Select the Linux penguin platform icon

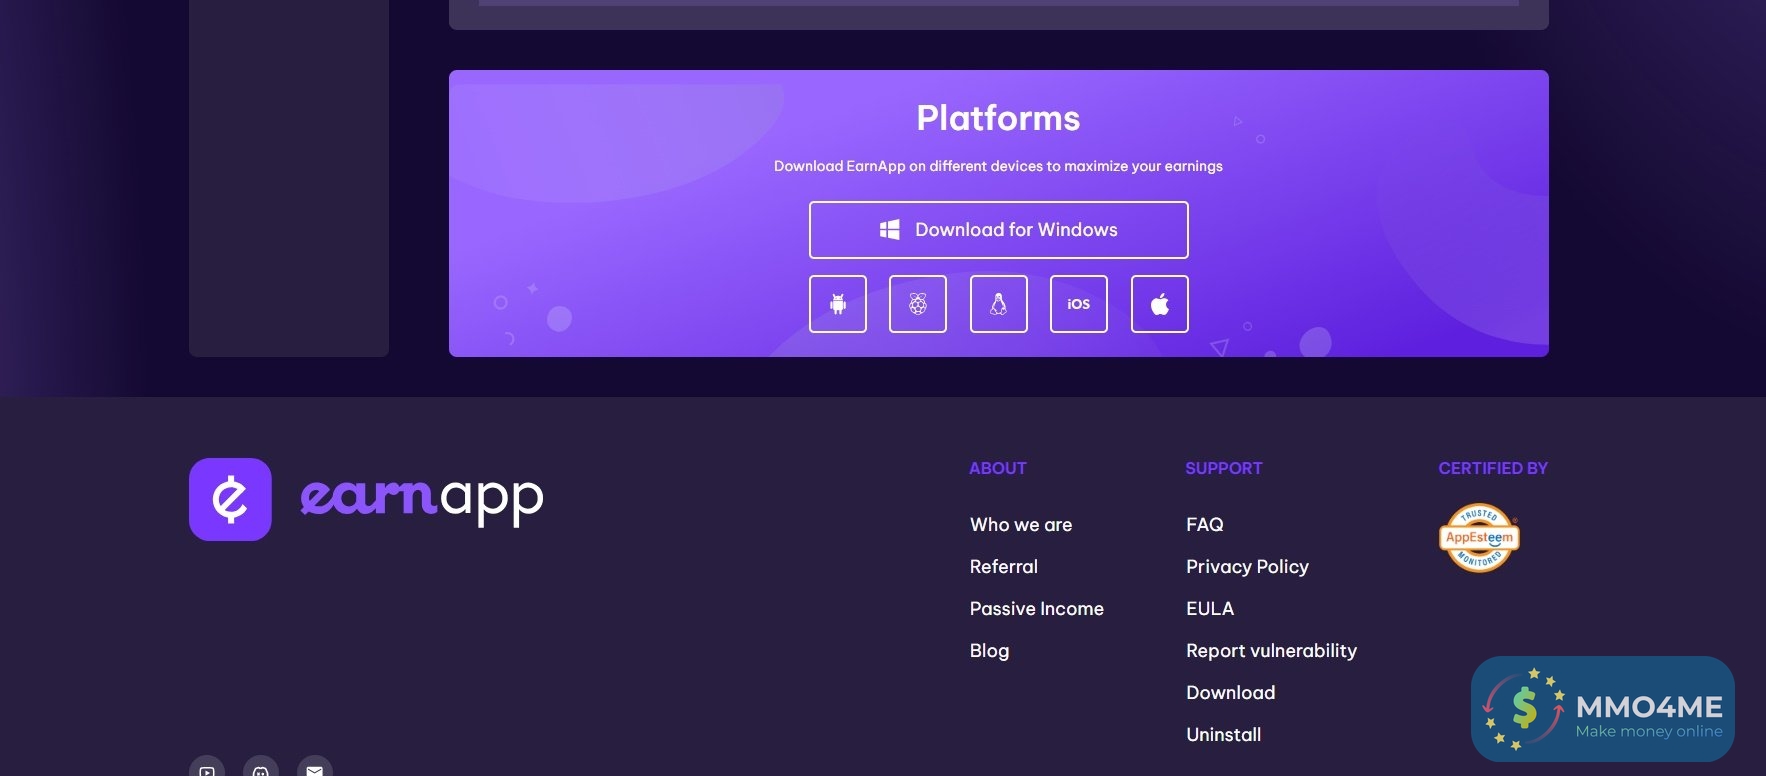[999, 304]
